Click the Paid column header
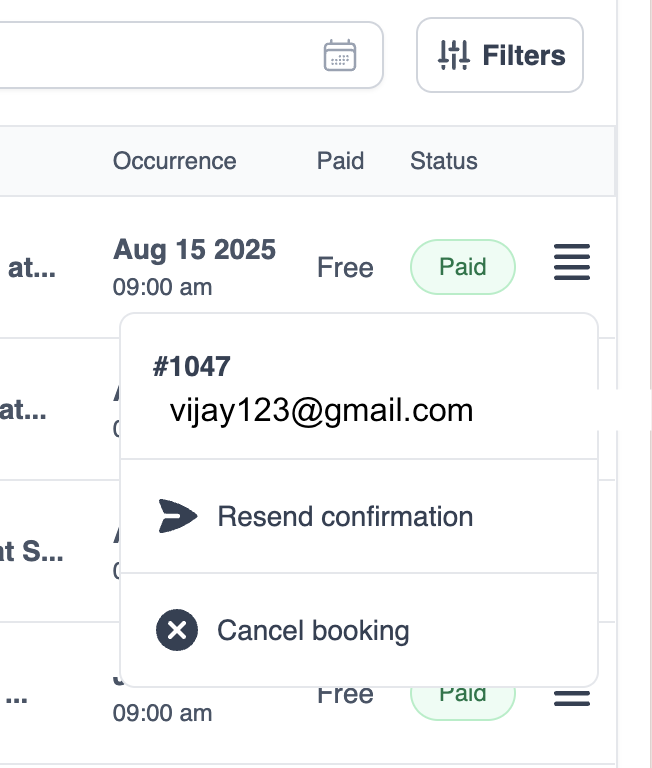This screenshot has height=768, width=652. click(340, 161)
